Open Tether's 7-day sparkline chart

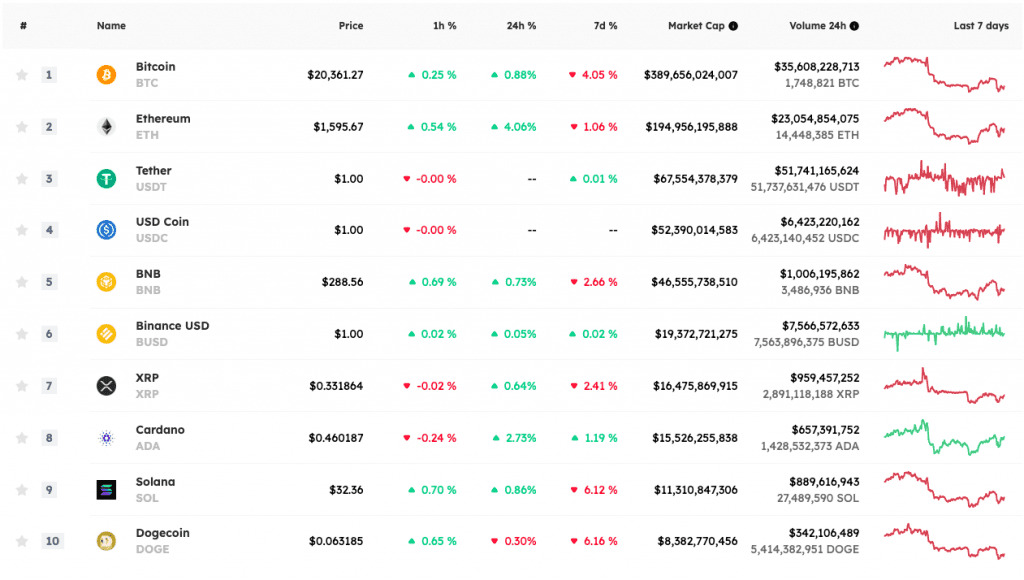944,178
